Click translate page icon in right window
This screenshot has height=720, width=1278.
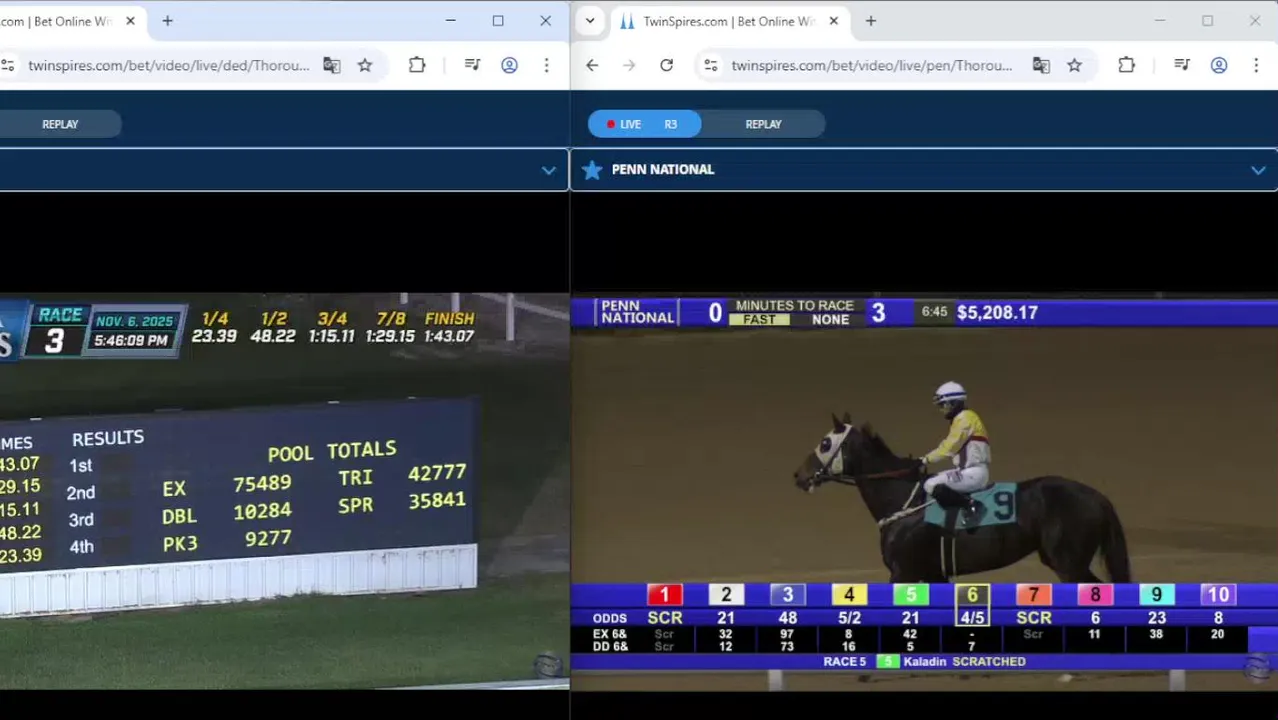[1041, 65]
